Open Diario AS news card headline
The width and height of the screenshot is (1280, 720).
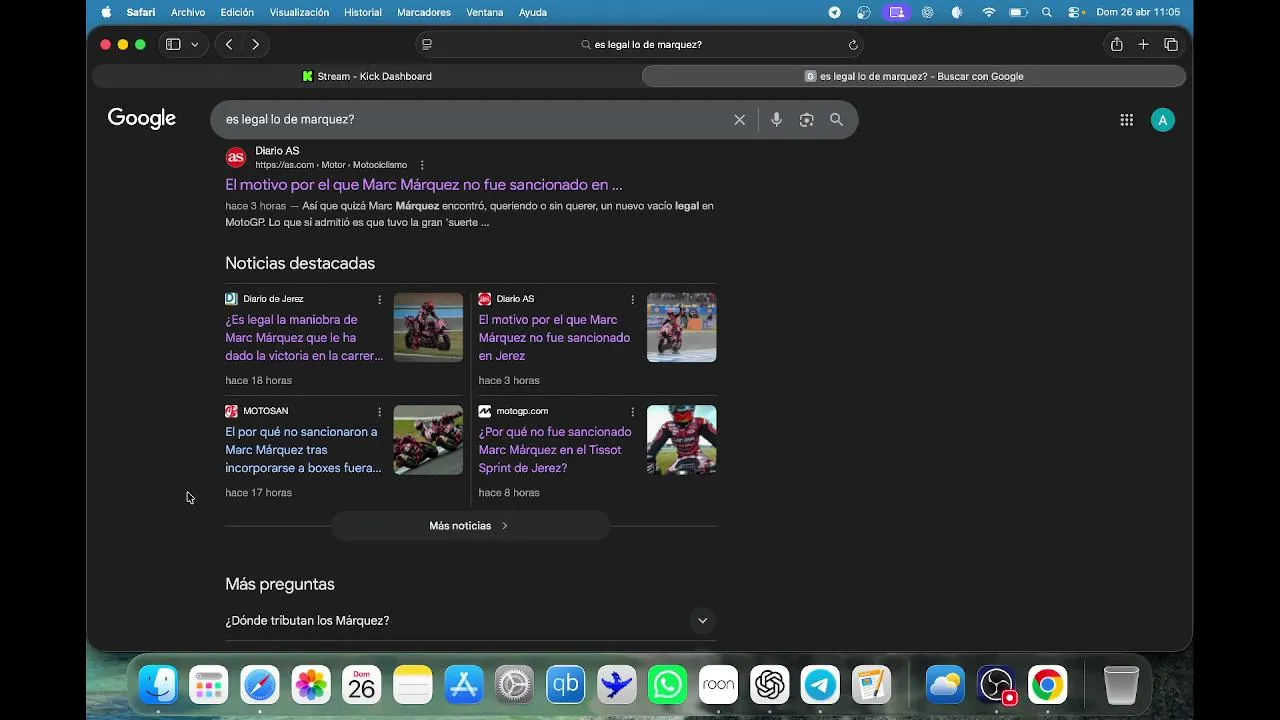[x=554, y=338]
